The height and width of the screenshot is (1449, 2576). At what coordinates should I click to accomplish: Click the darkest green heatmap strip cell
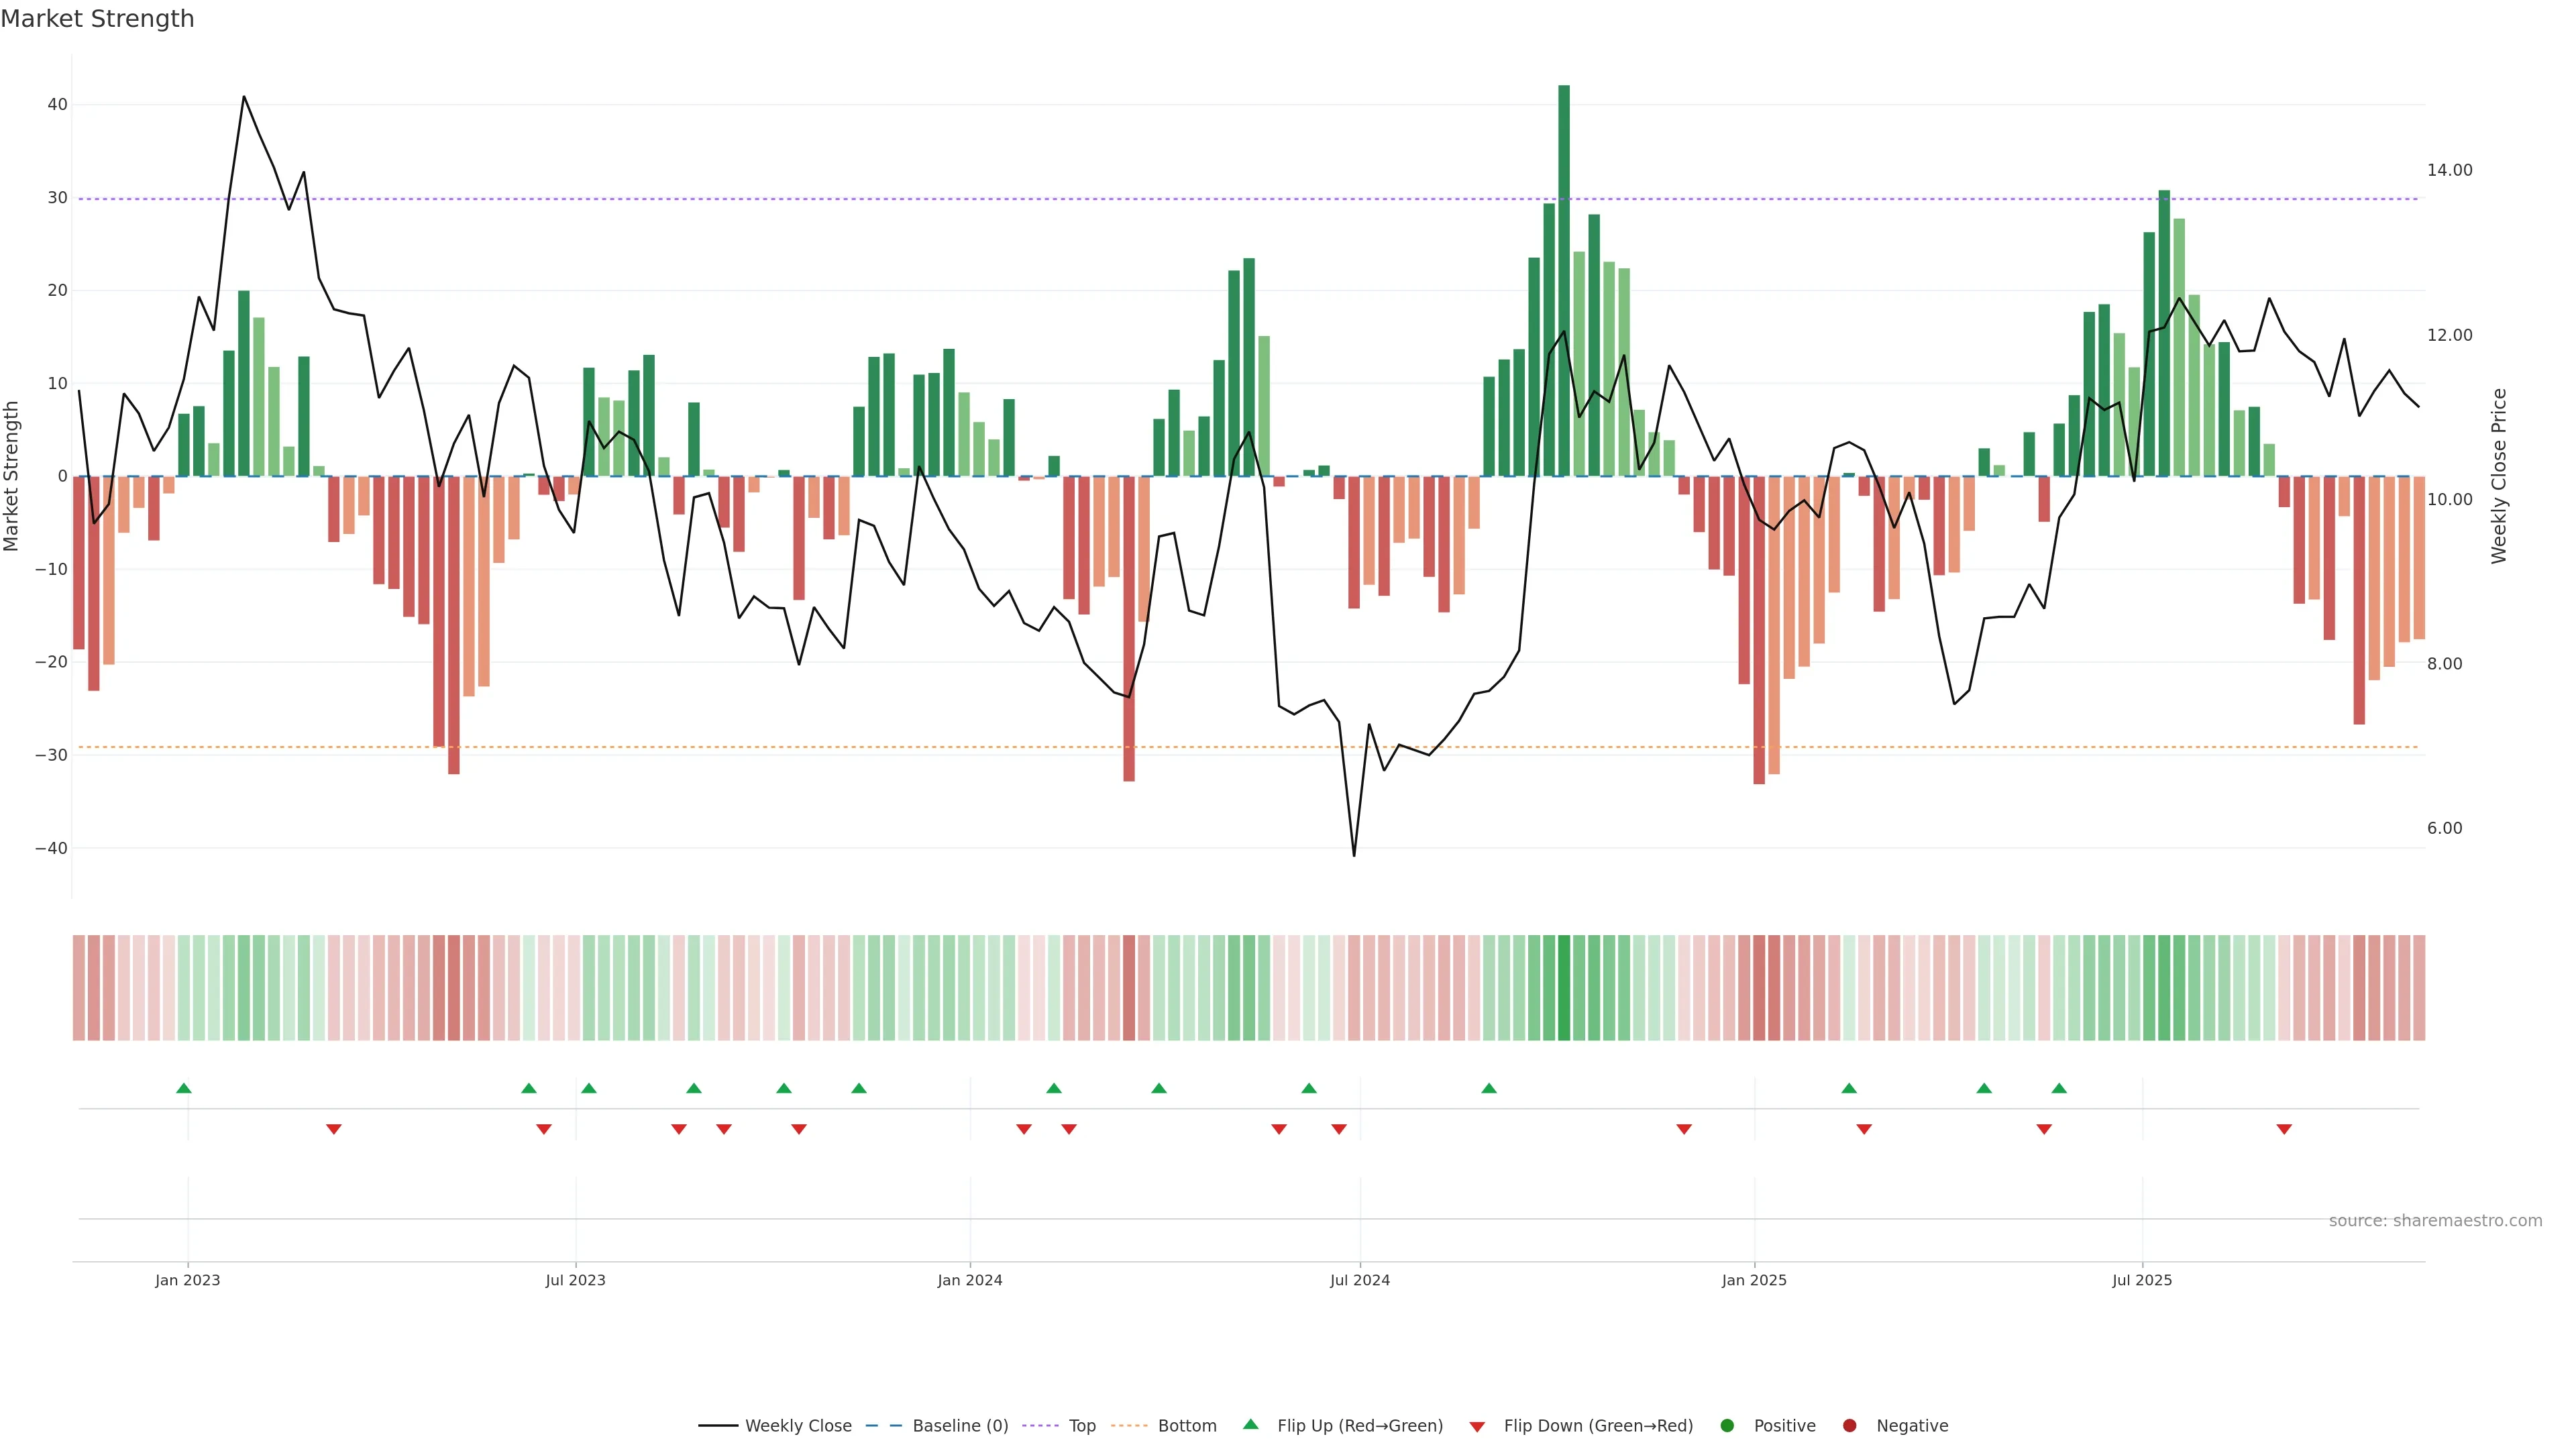[1564, 987]
